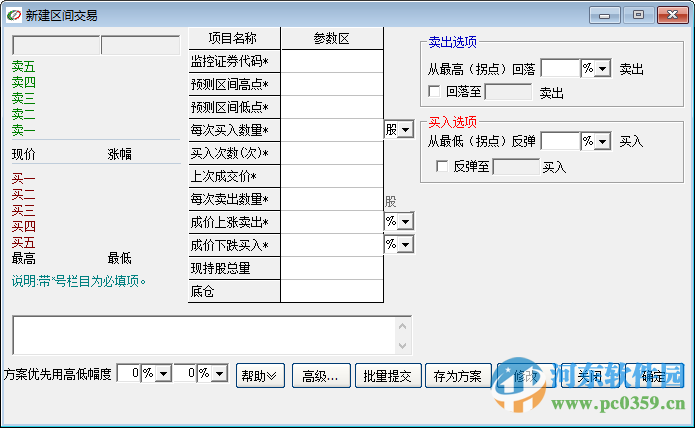Image resolution: width=695 pixels, height=428 pixels.
Task: Click the 确定 button
Action: (654, 376)
